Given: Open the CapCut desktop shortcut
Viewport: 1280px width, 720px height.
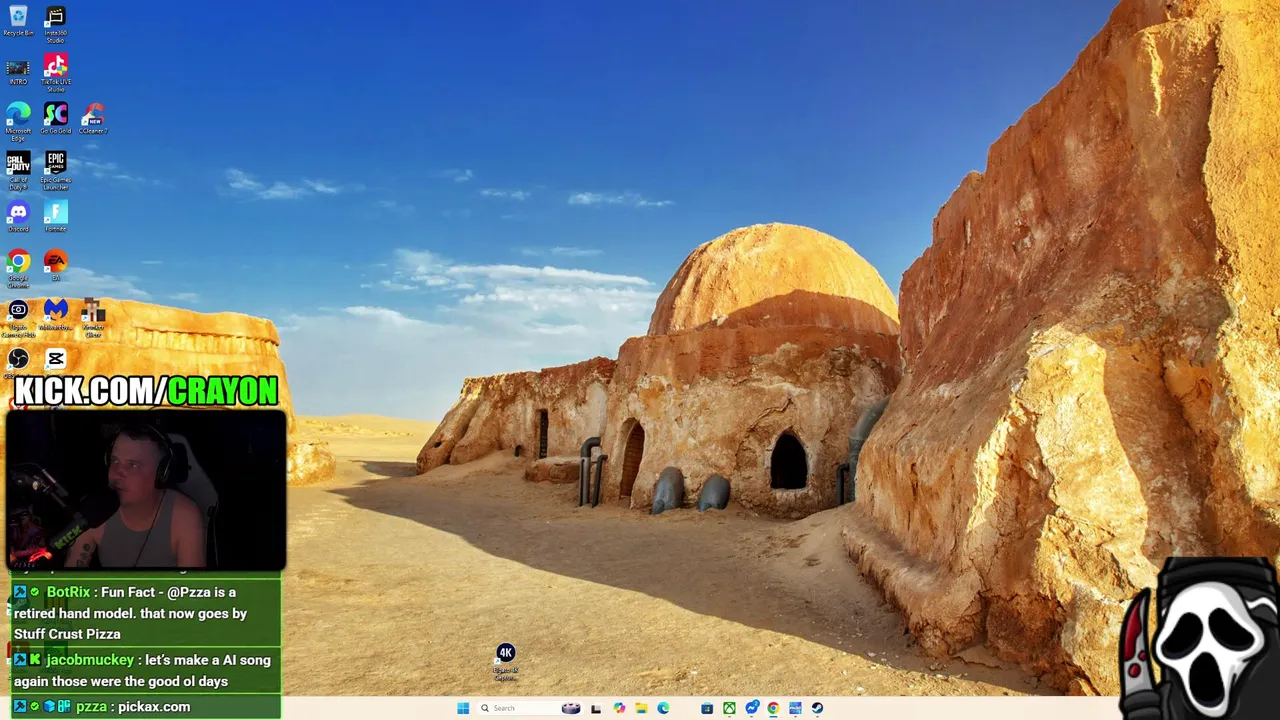Looking at the screenshot, I should coord(55,359).
